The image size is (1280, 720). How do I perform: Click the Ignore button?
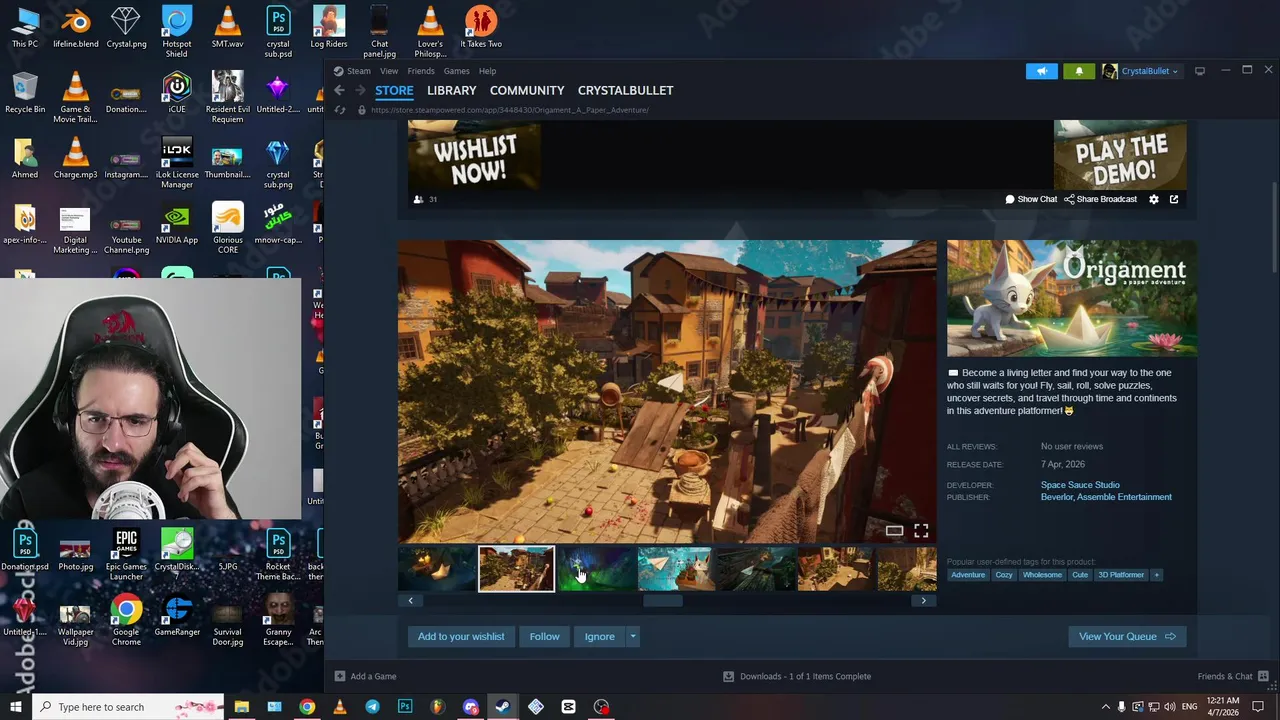pyautogui.click(x=600, y=636)
